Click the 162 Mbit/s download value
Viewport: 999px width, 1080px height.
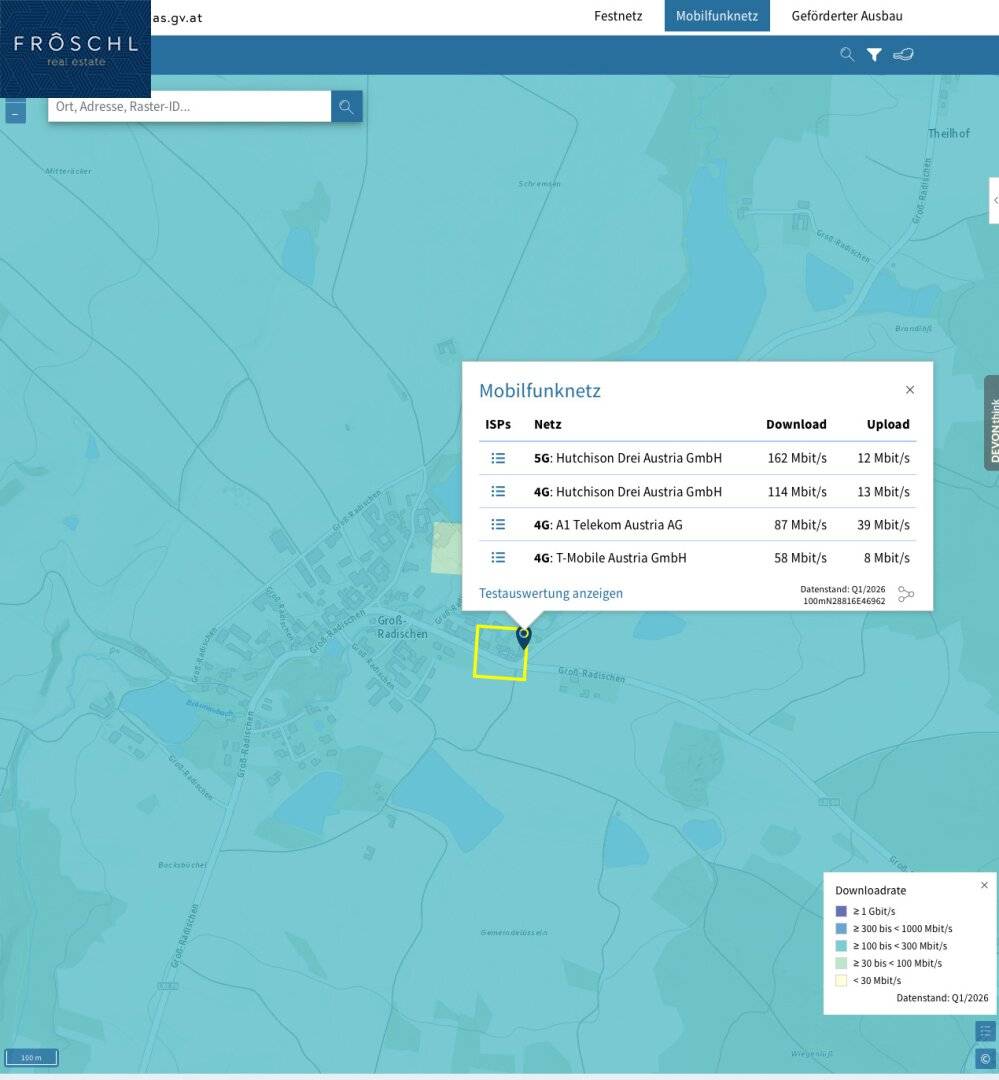pyautogui.click(x=796, y=458)
